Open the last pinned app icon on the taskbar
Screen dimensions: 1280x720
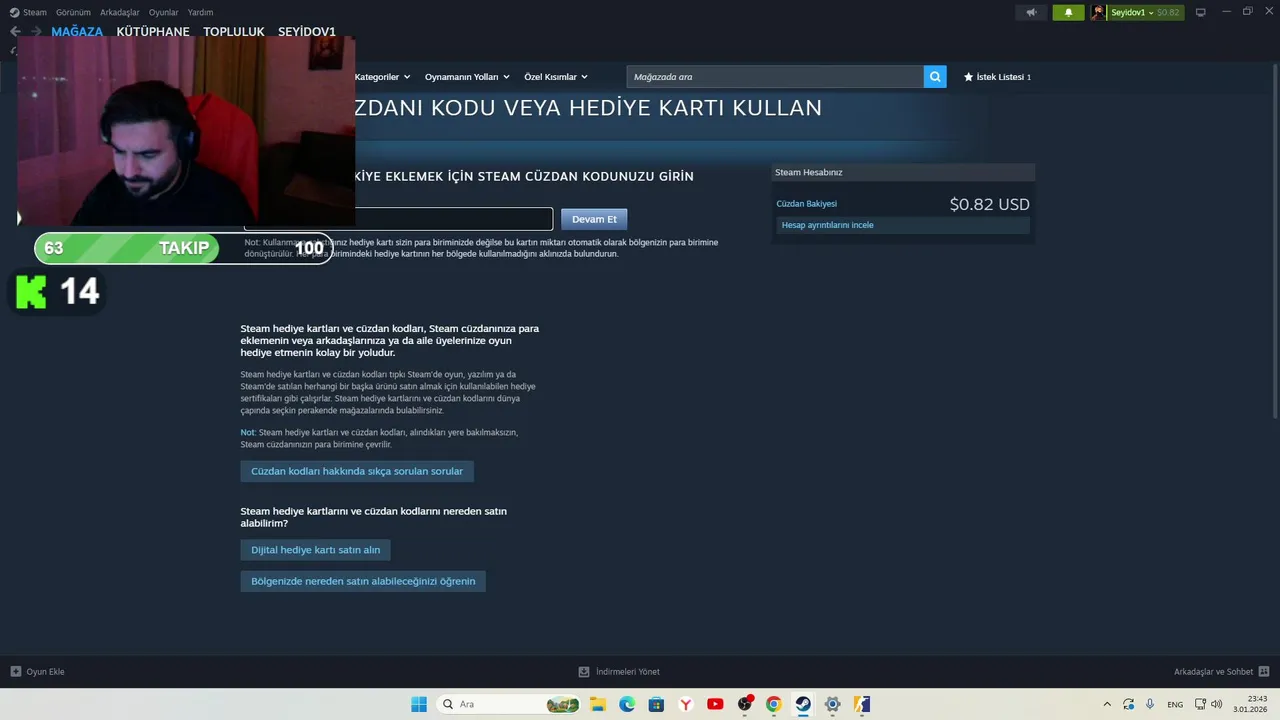click(x=862, y=704)
